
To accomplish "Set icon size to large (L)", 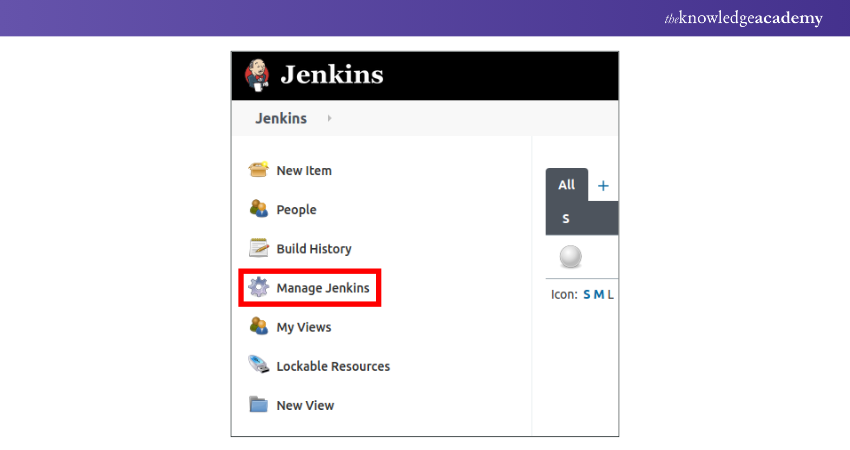I will coord(611,295).
